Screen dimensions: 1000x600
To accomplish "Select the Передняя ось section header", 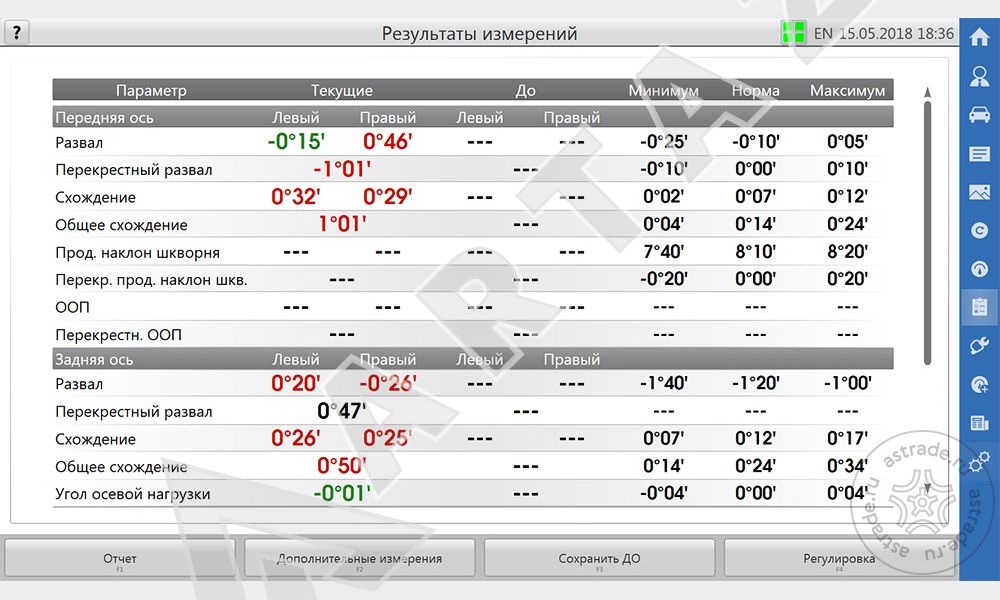I will (105, 117).
